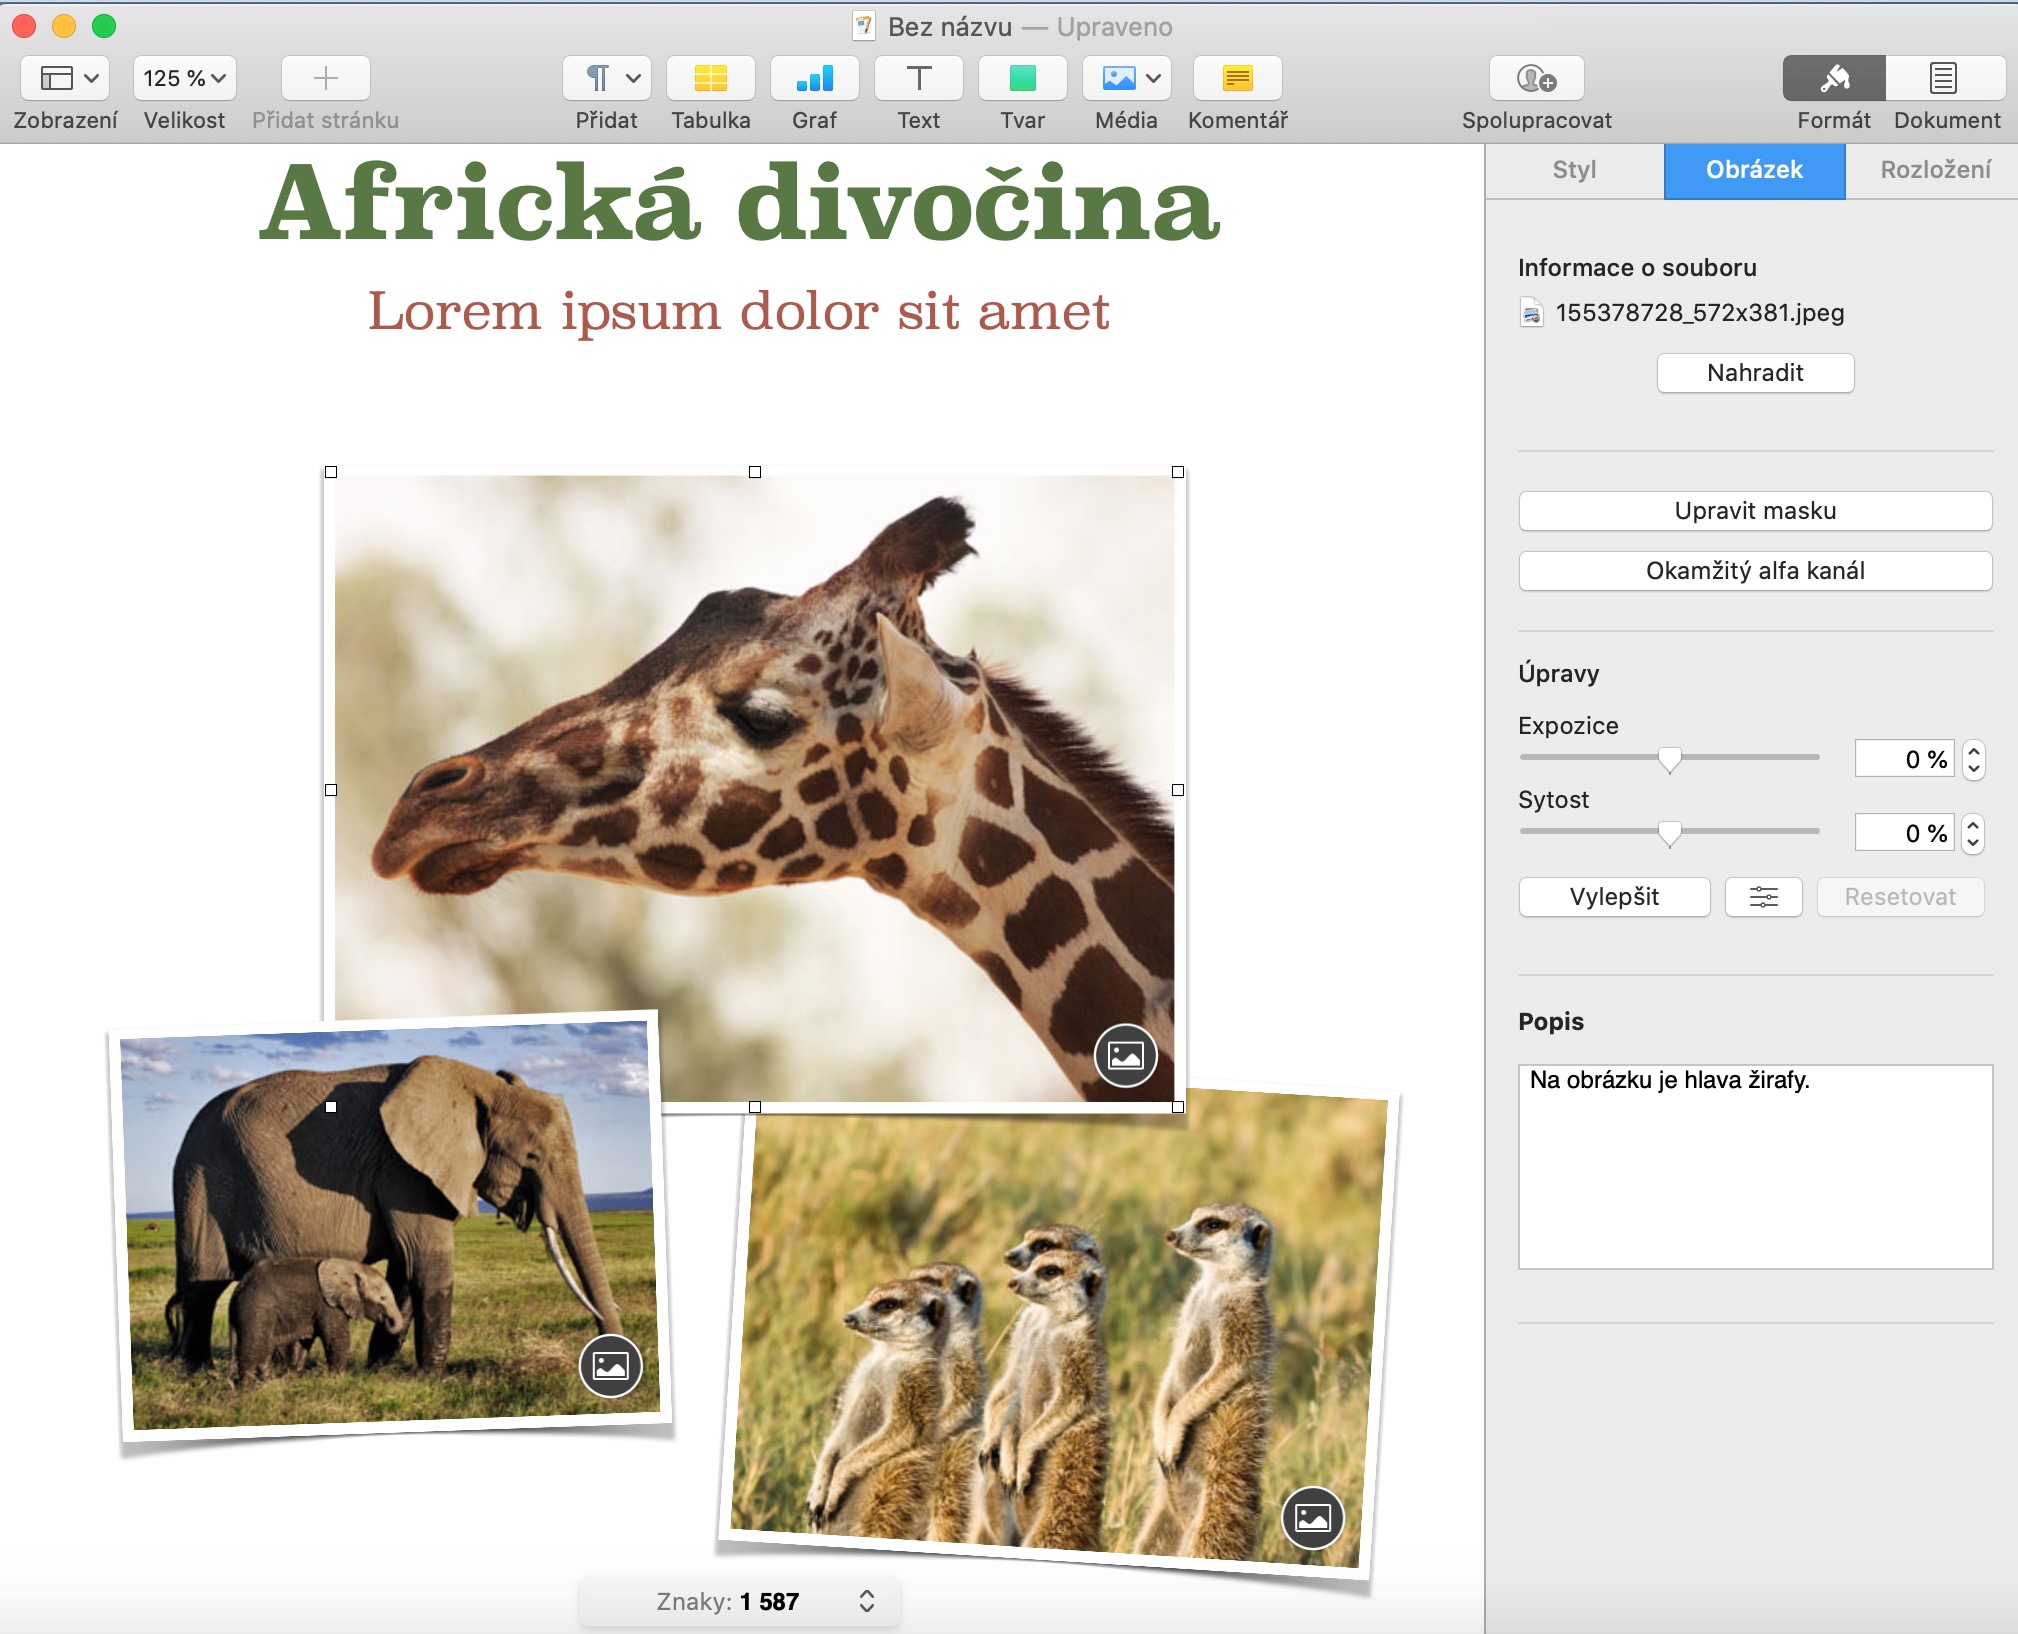Open advanced image adjustments sliders icon

tap(1763, 897)
